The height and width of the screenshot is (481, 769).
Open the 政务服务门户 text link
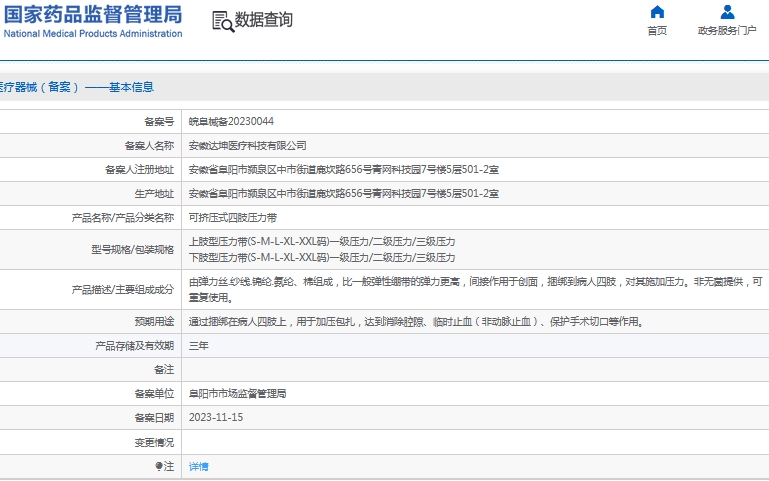(x=727, y=30)
